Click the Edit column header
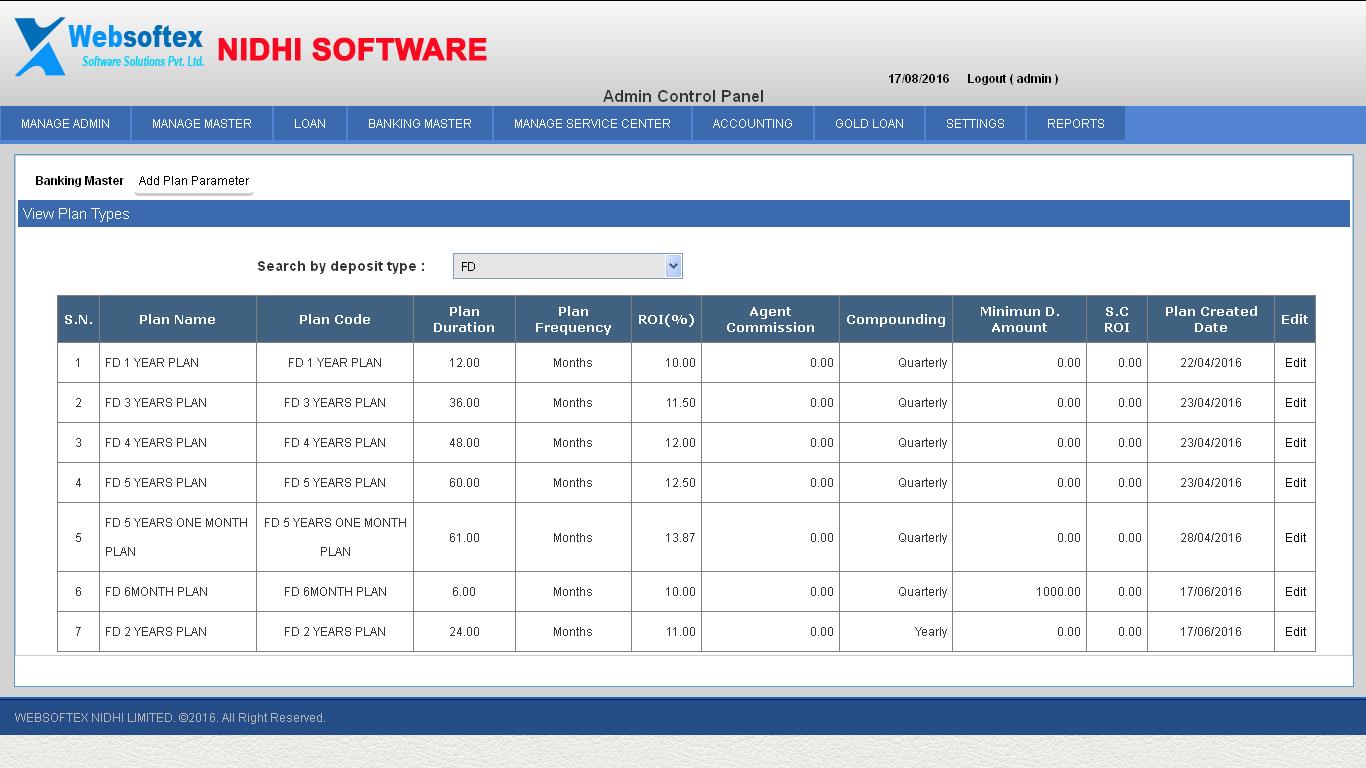 click(1295, 320)
